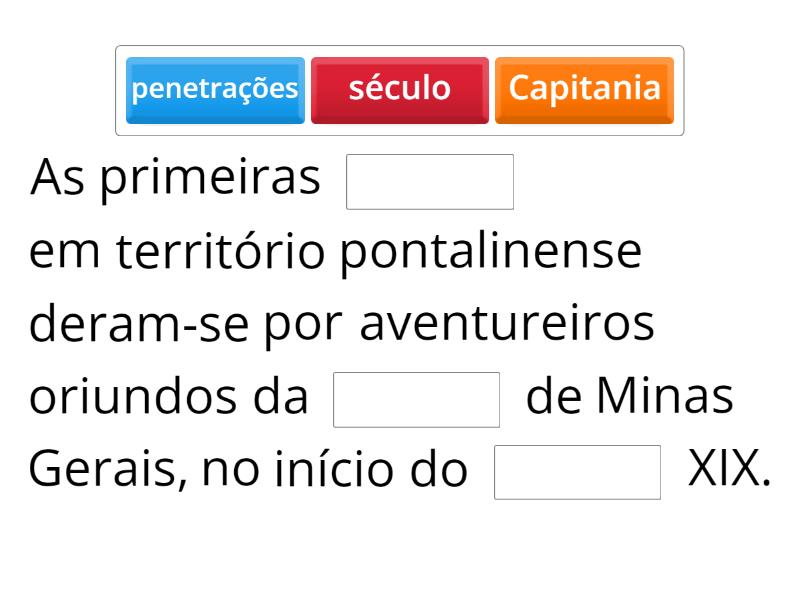Click the phrase "As primeiras"
The image size is (800, 600).
176,179
